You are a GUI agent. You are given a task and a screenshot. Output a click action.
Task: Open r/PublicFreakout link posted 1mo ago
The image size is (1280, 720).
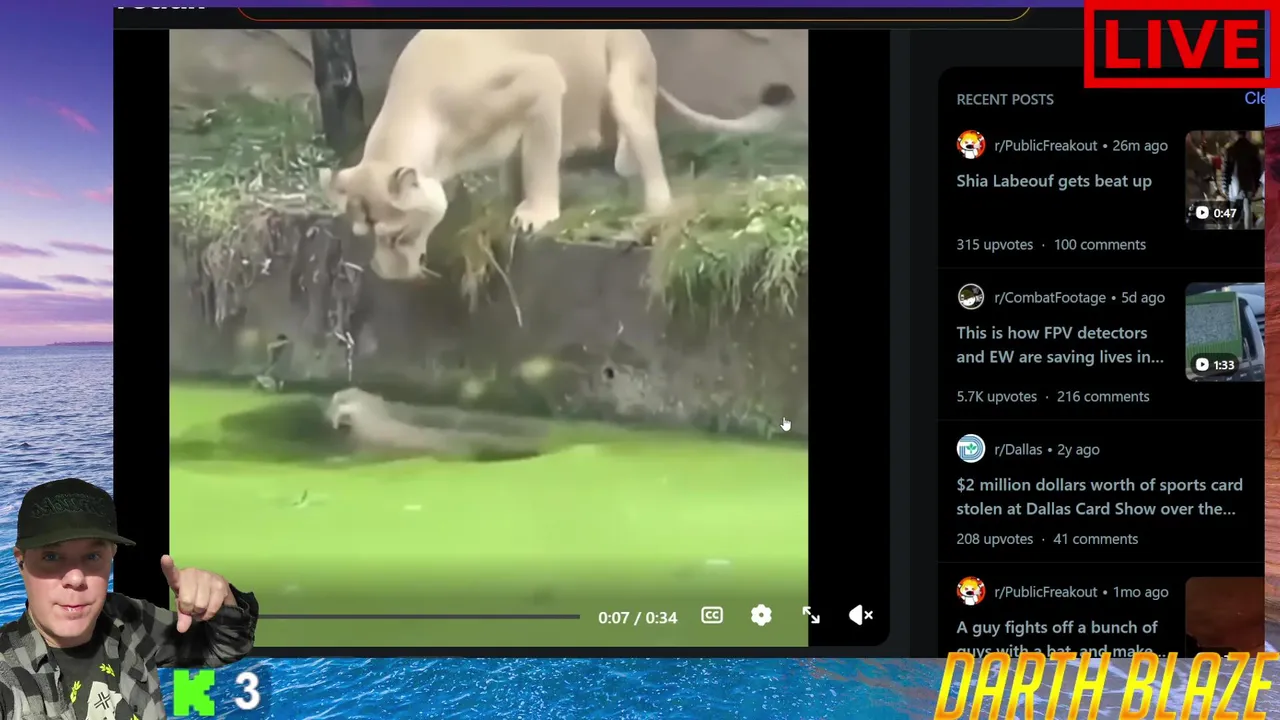pyautogui.click(x=1045, y=591)
